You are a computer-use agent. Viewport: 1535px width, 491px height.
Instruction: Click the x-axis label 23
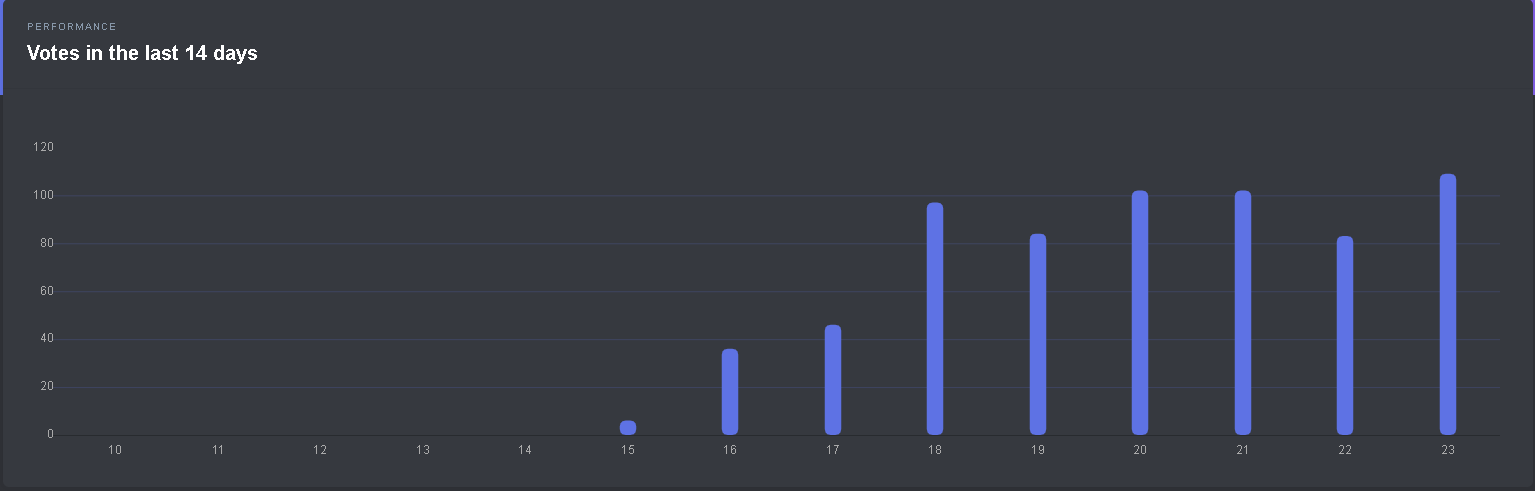pyautogui.click(x=1447, y=451)
